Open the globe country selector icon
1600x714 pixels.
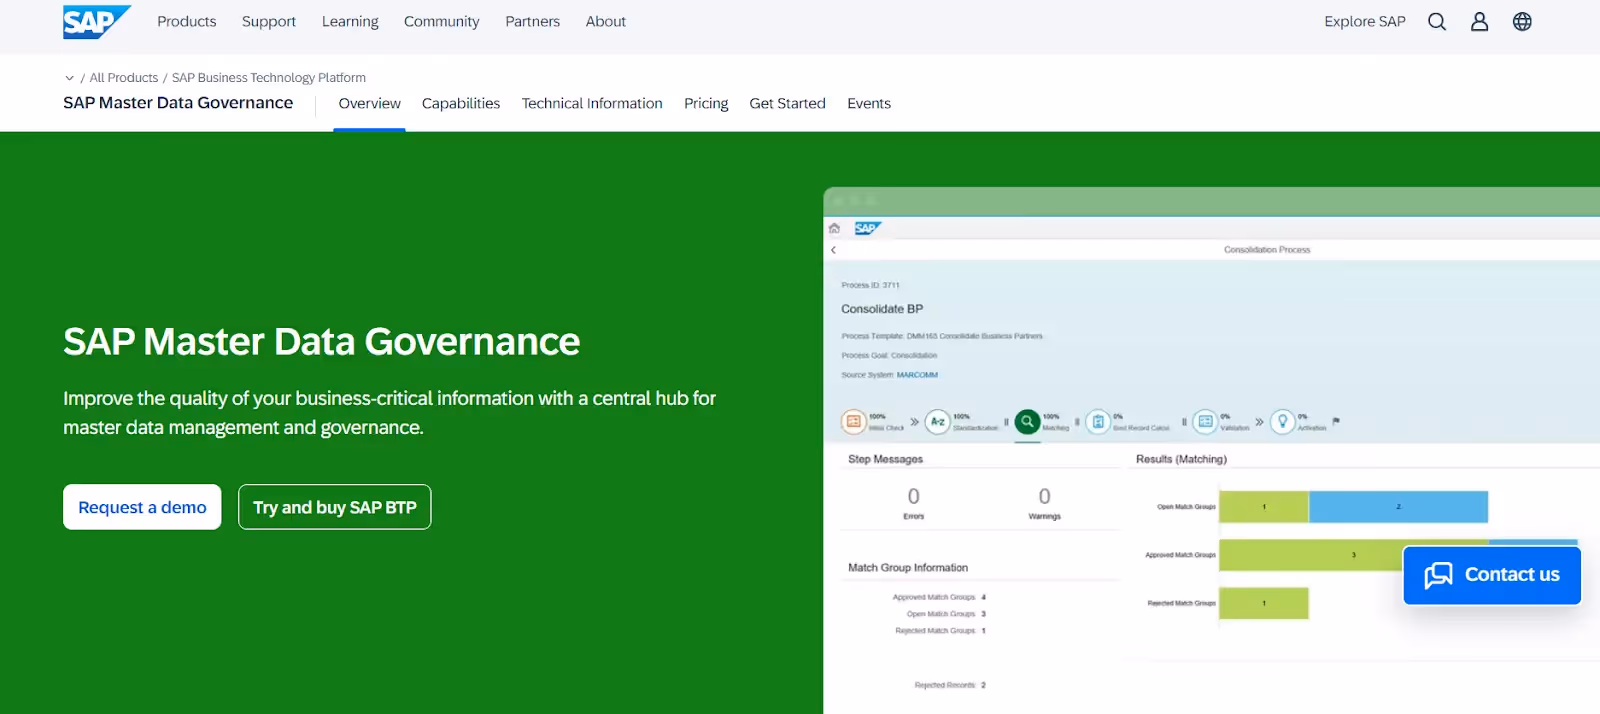point(1522,21)
